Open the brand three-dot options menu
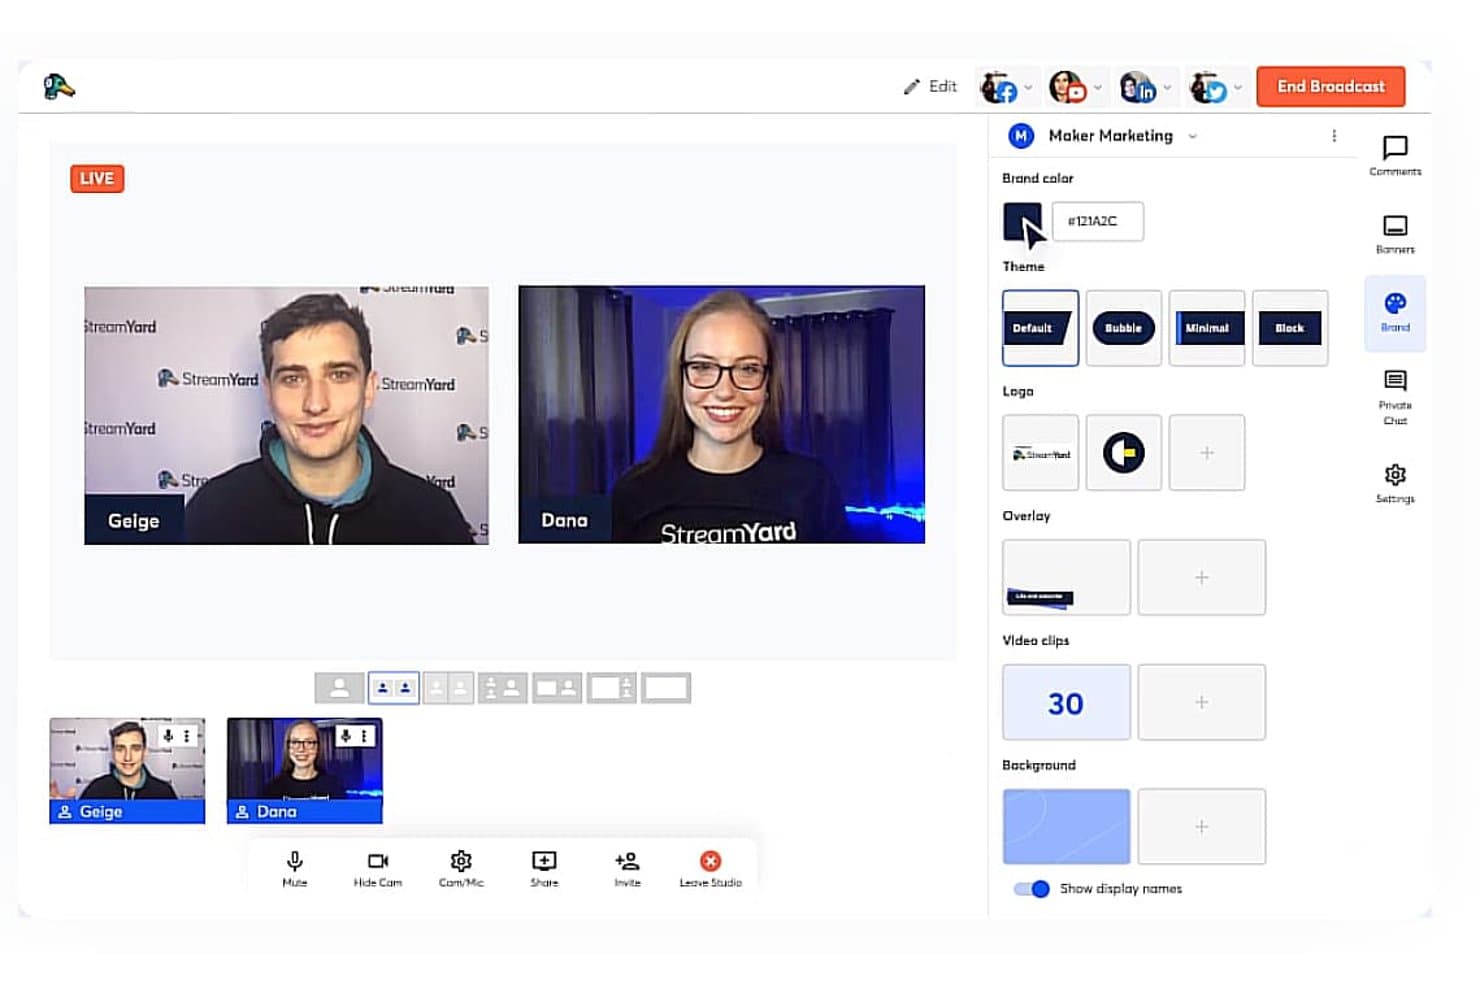The image size is (1480, 987). pos(1334,136)
